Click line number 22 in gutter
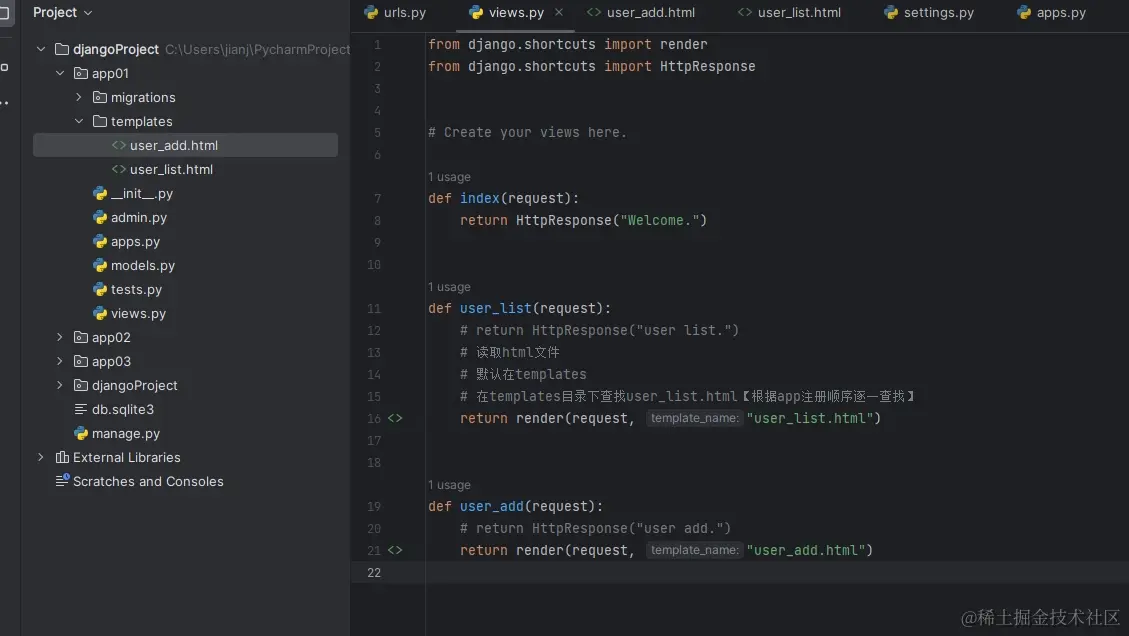 pyautogui.click(x=374, y=573)
